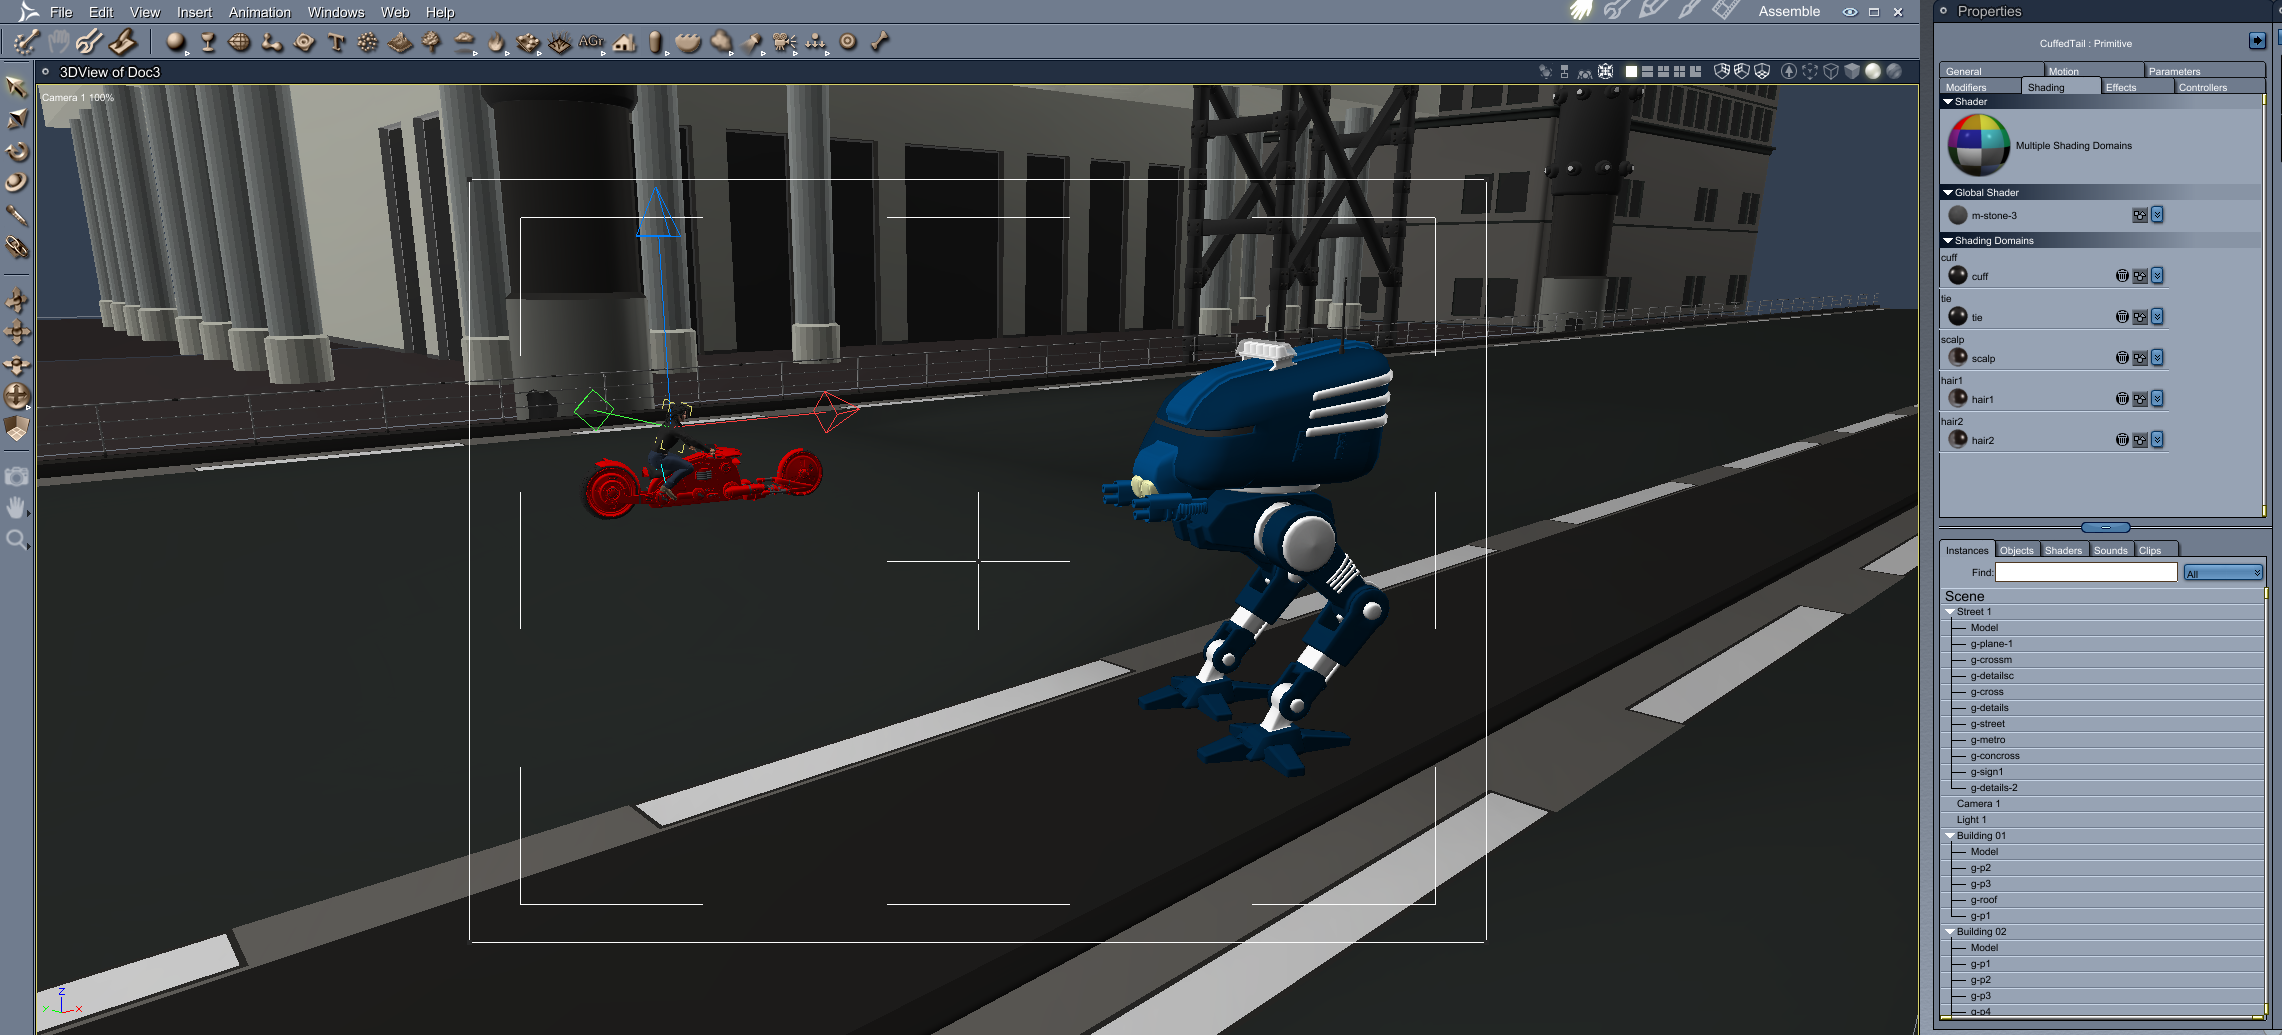Switch to single-pane viewport layout
This screenshot has width=2282, height=1035.
pyautogui.click(x=1631, y=72)
